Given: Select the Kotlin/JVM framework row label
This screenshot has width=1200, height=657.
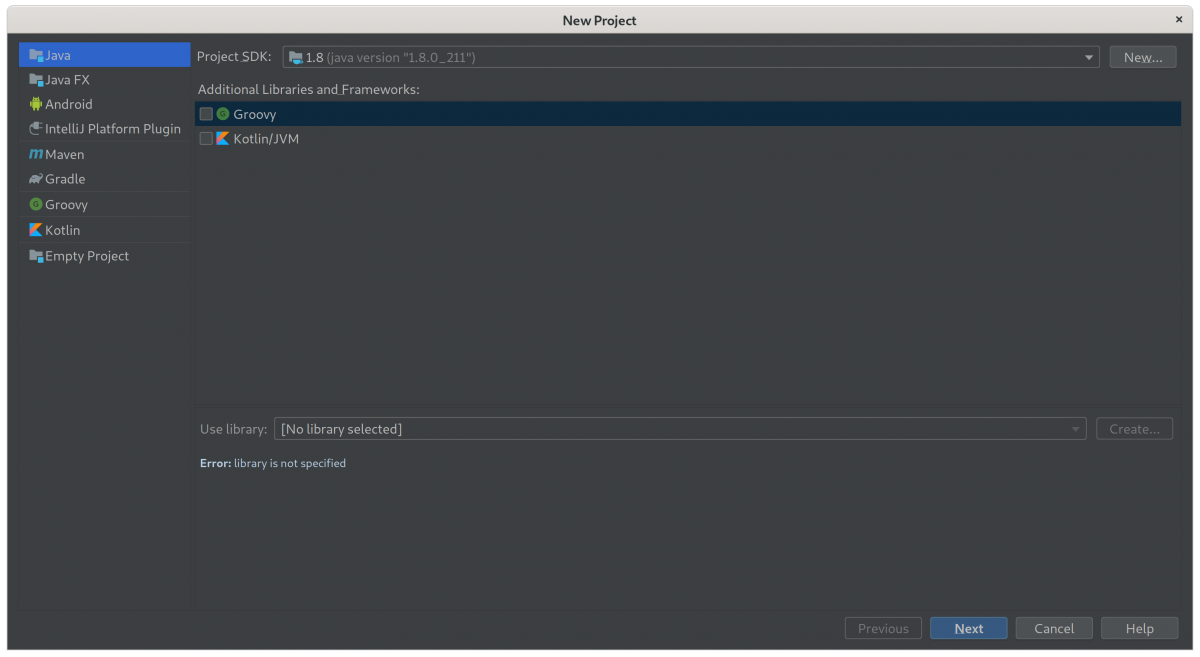Looking at the screenshot, I should coord(266,139).
